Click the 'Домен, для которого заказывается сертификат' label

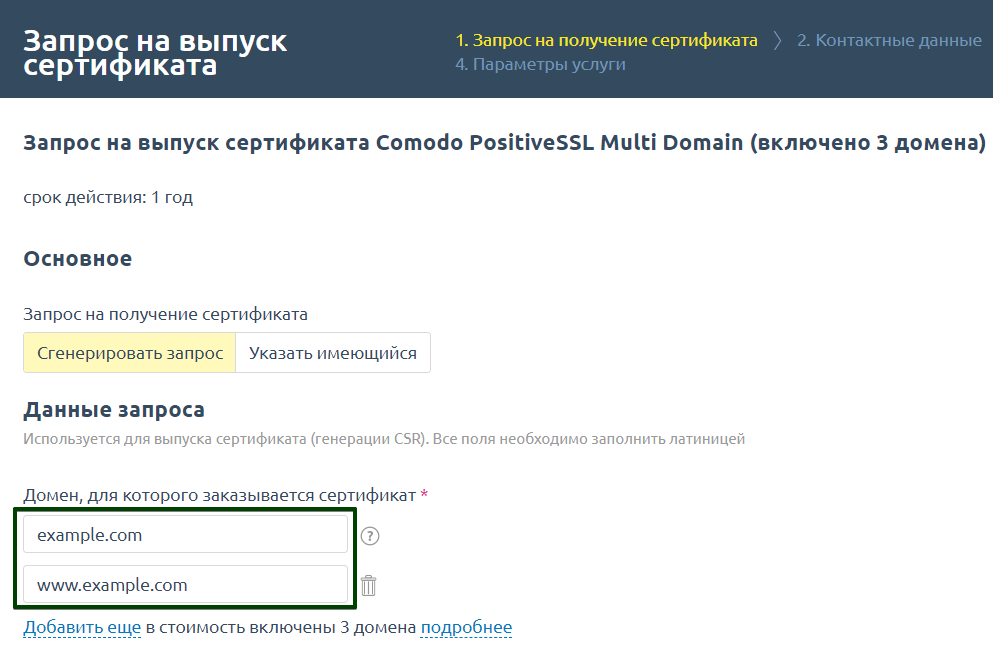coord(220,495)
